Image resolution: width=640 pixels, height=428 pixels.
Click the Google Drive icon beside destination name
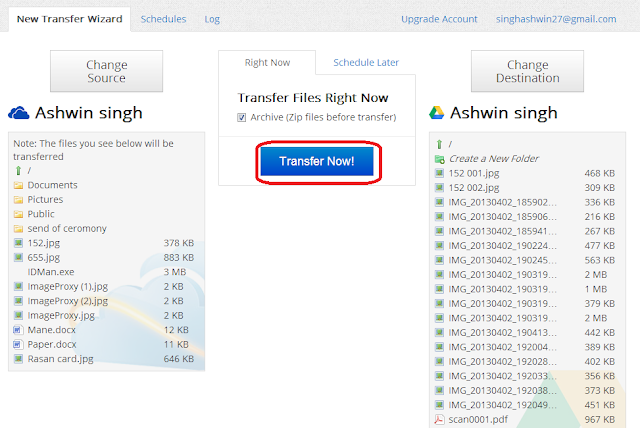click(436, 113)
